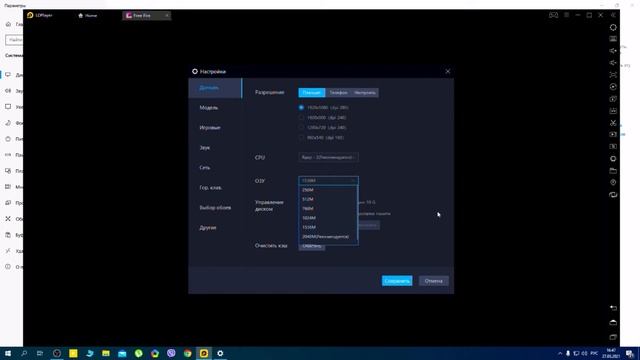The width and height of the screenshot is (640, 360).
Task: Open the CPU cores dropdown
Action: pos(329,157)
